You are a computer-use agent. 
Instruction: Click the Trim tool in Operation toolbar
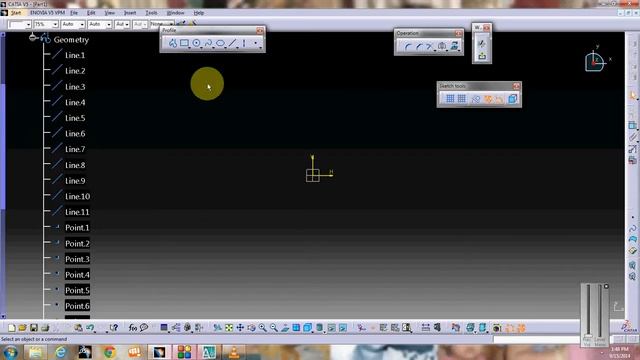coord(429,47)
